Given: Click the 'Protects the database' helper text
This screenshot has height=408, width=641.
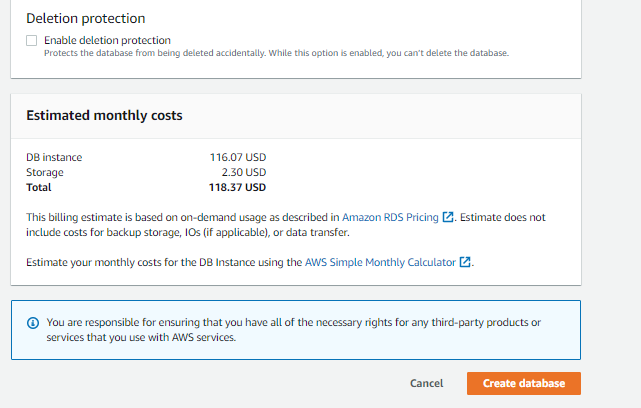Looking at the screenshot, I should coord(276,53).
